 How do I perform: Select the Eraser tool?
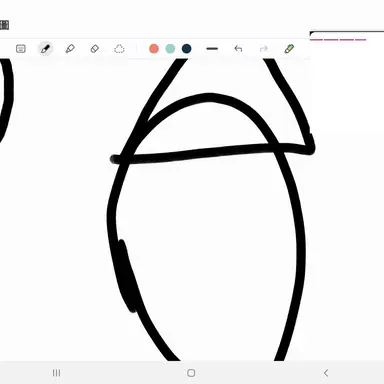coord(95,49)
